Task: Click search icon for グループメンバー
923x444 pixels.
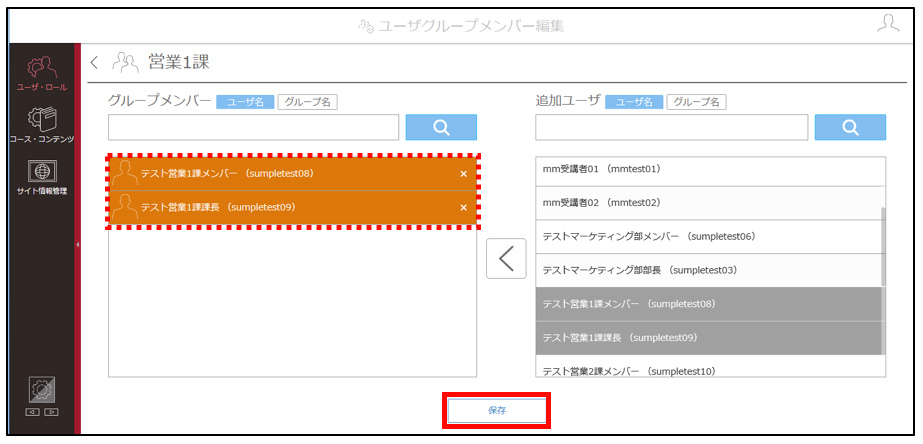Action: click(441, 127)
